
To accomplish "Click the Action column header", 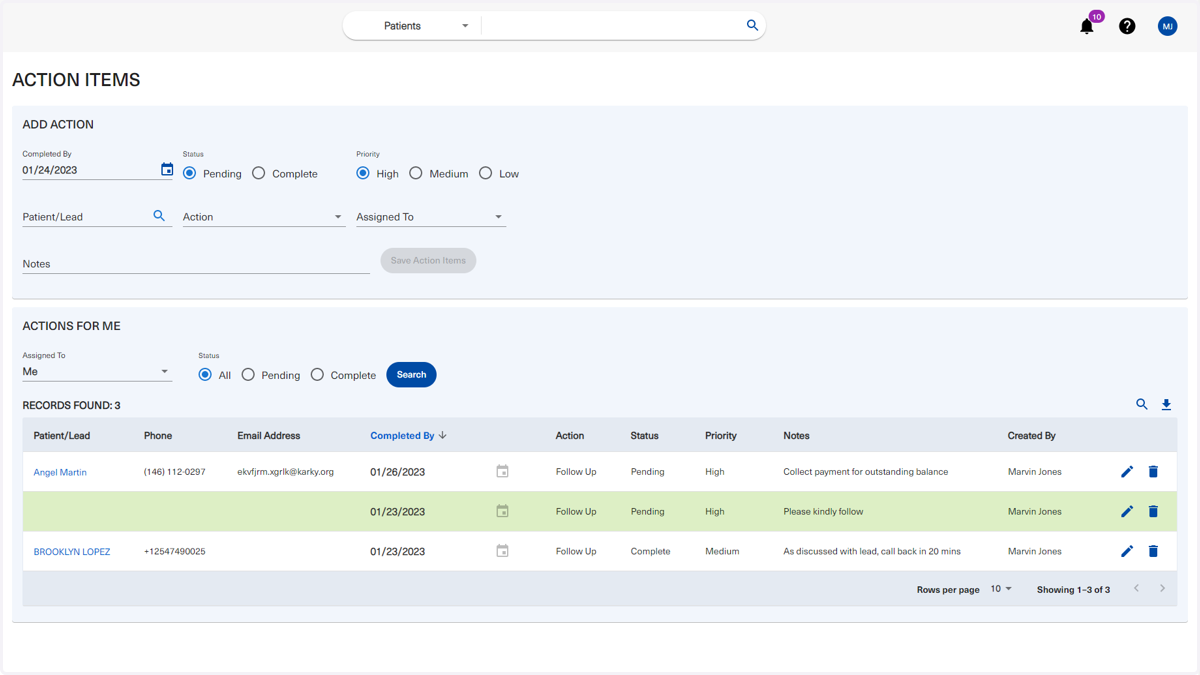I will [x=570, y=436].
